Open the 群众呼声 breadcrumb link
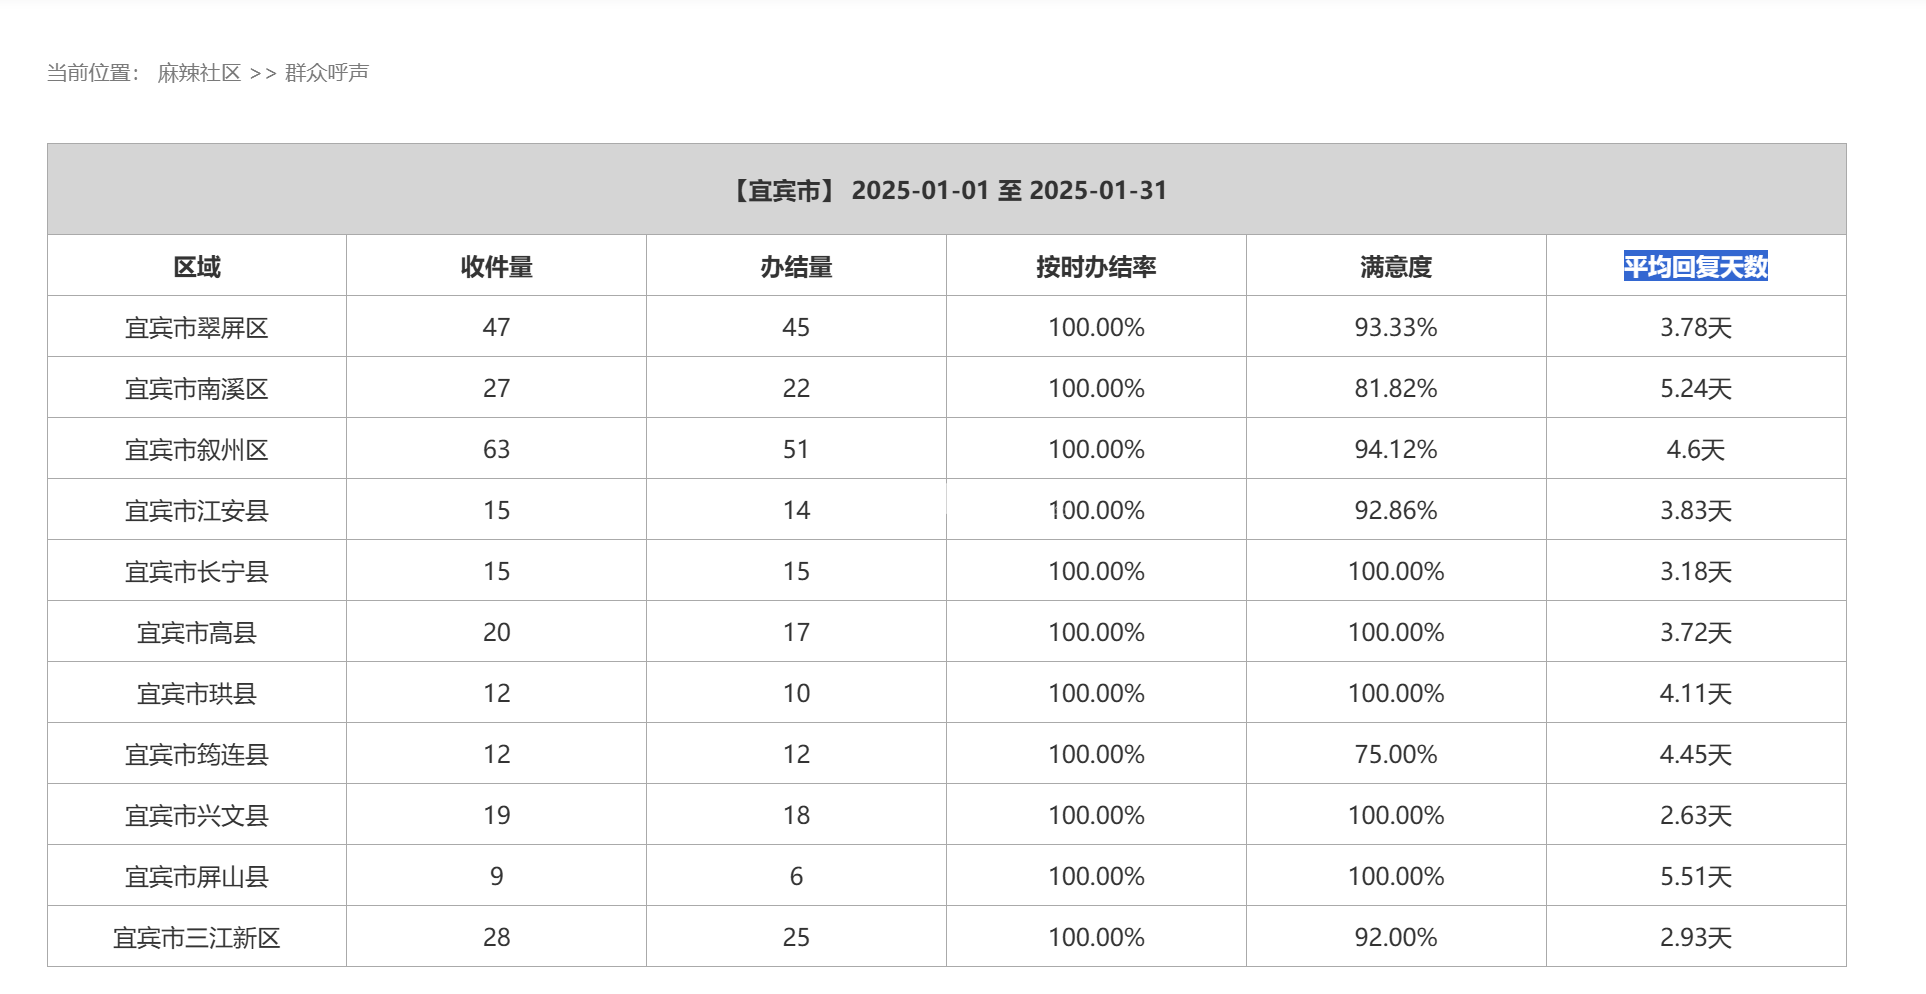Image resolution: width=1926 pixels, height=994 pixels. (327, 73)
